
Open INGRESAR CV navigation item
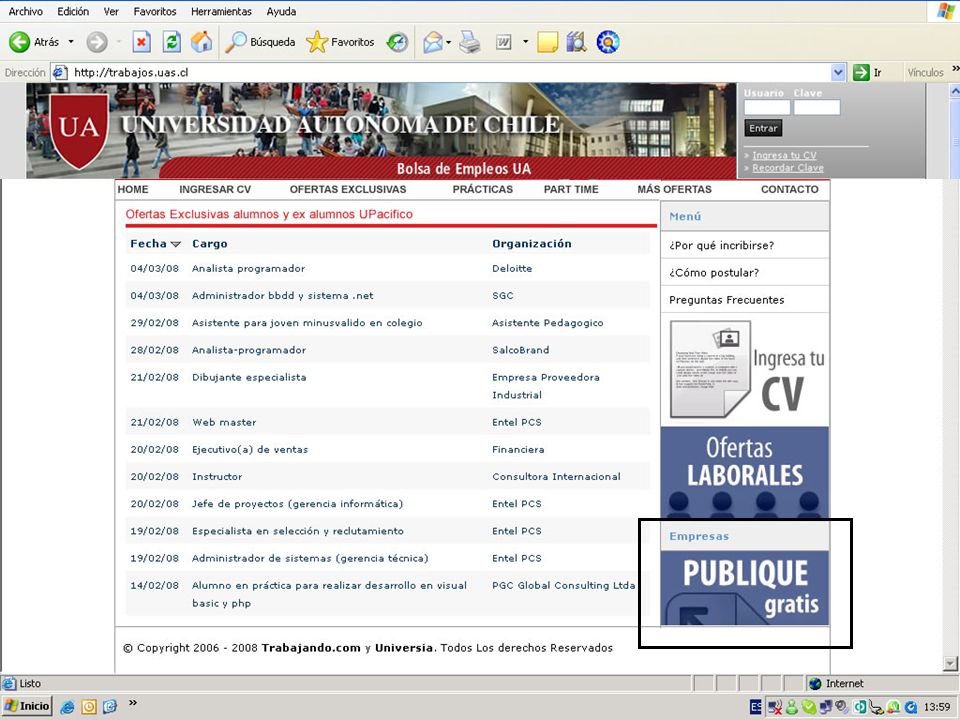215,189
